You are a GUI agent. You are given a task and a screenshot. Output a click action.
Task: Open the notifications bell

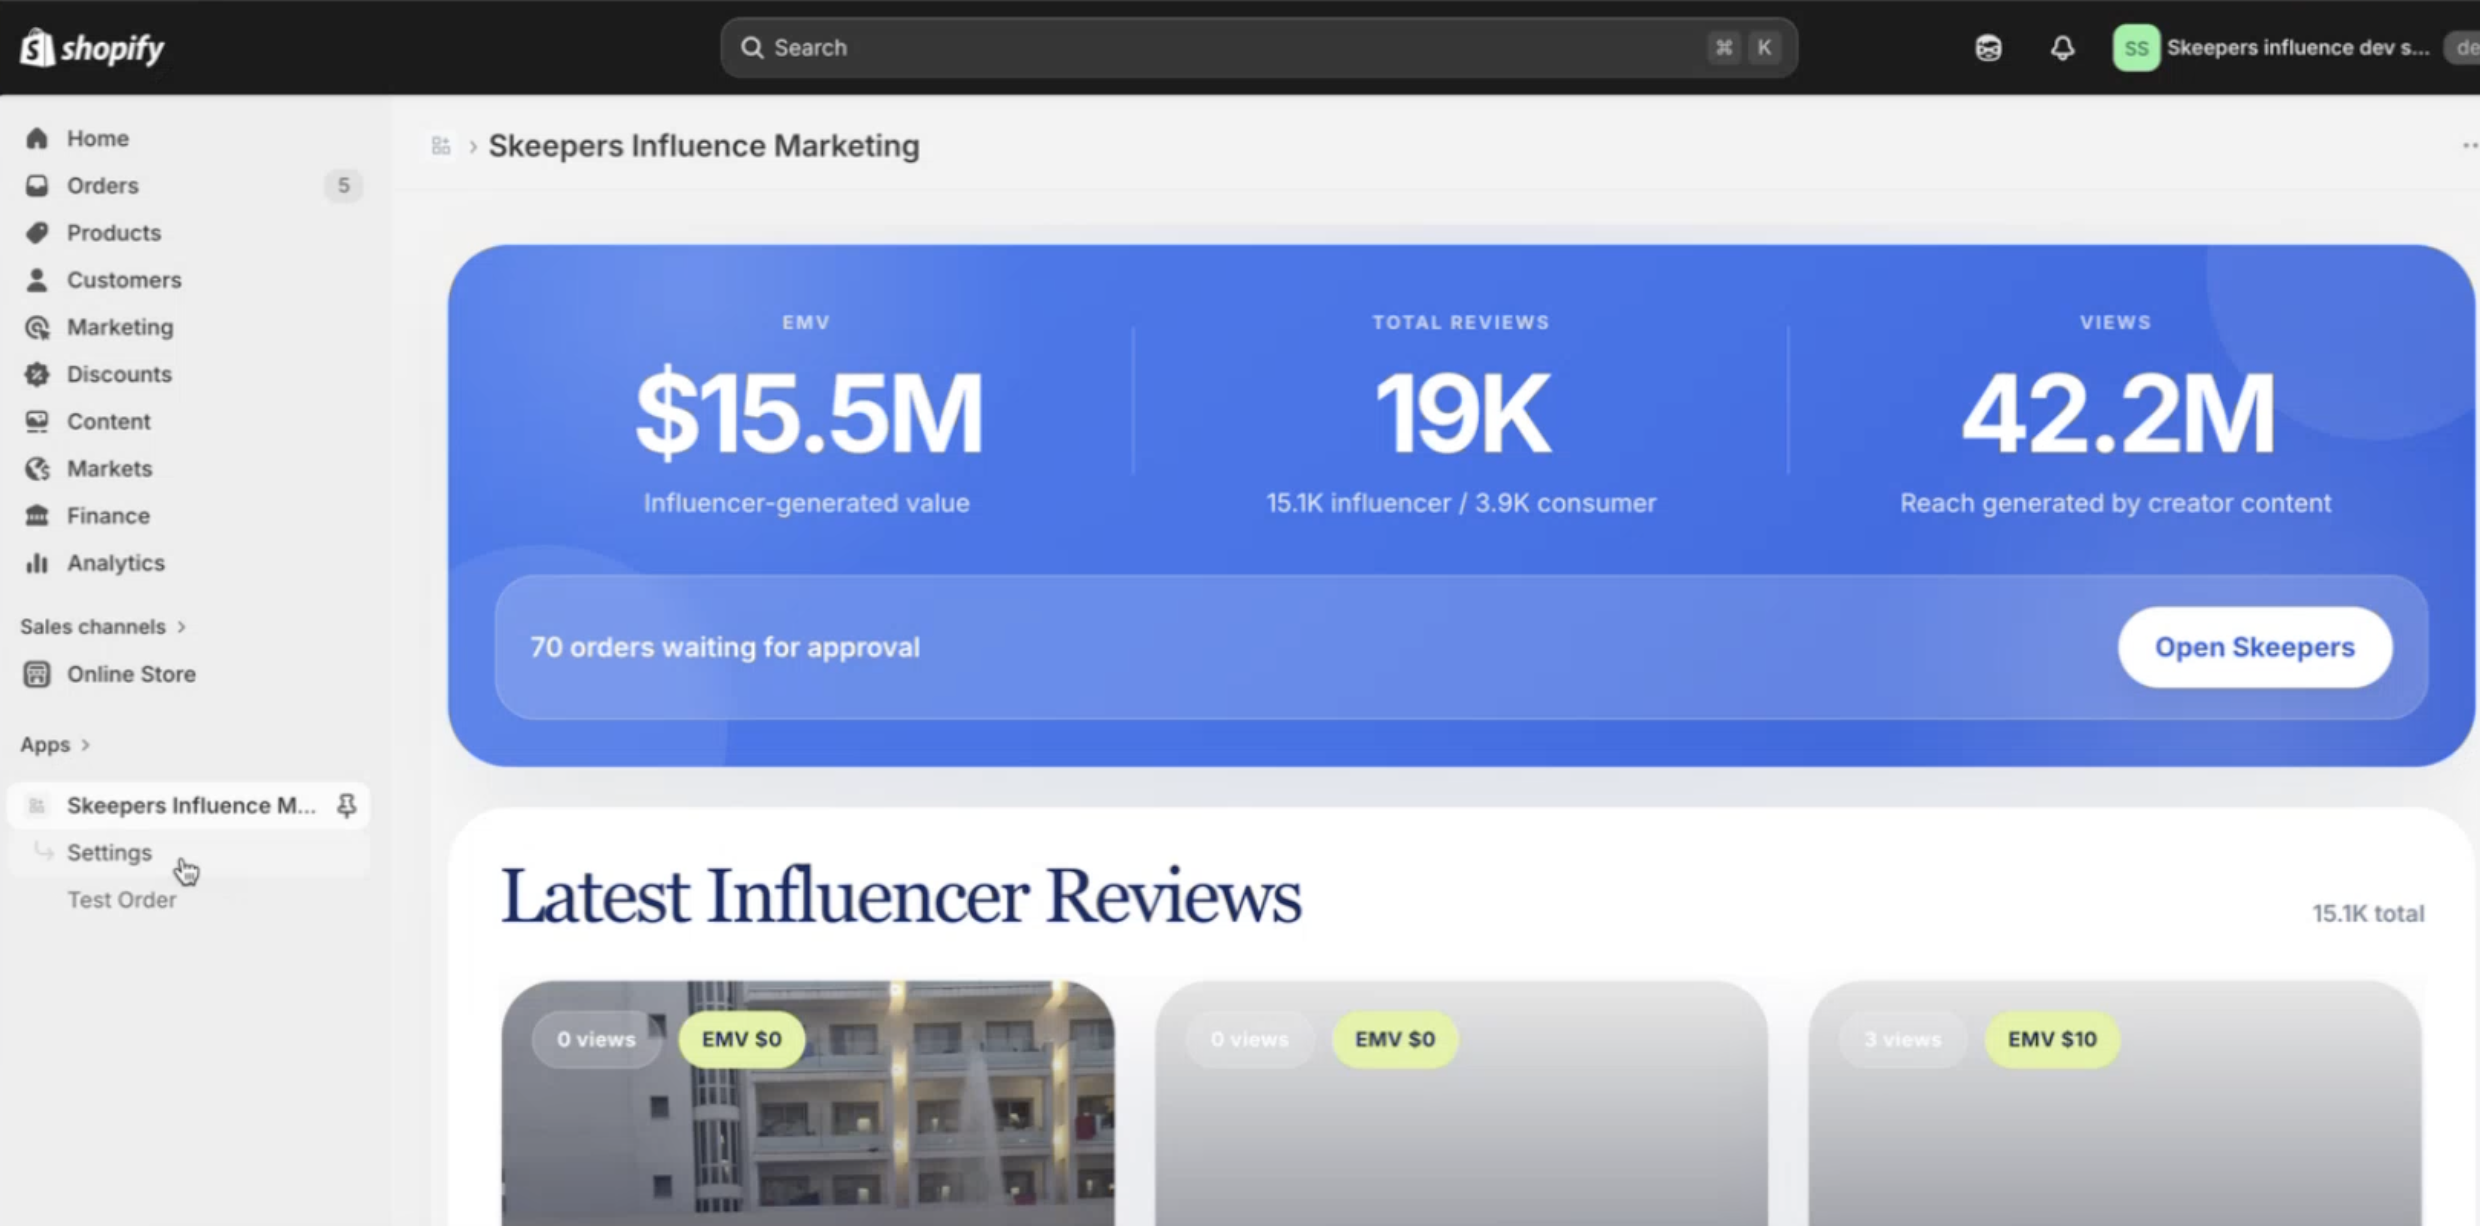2062,47
